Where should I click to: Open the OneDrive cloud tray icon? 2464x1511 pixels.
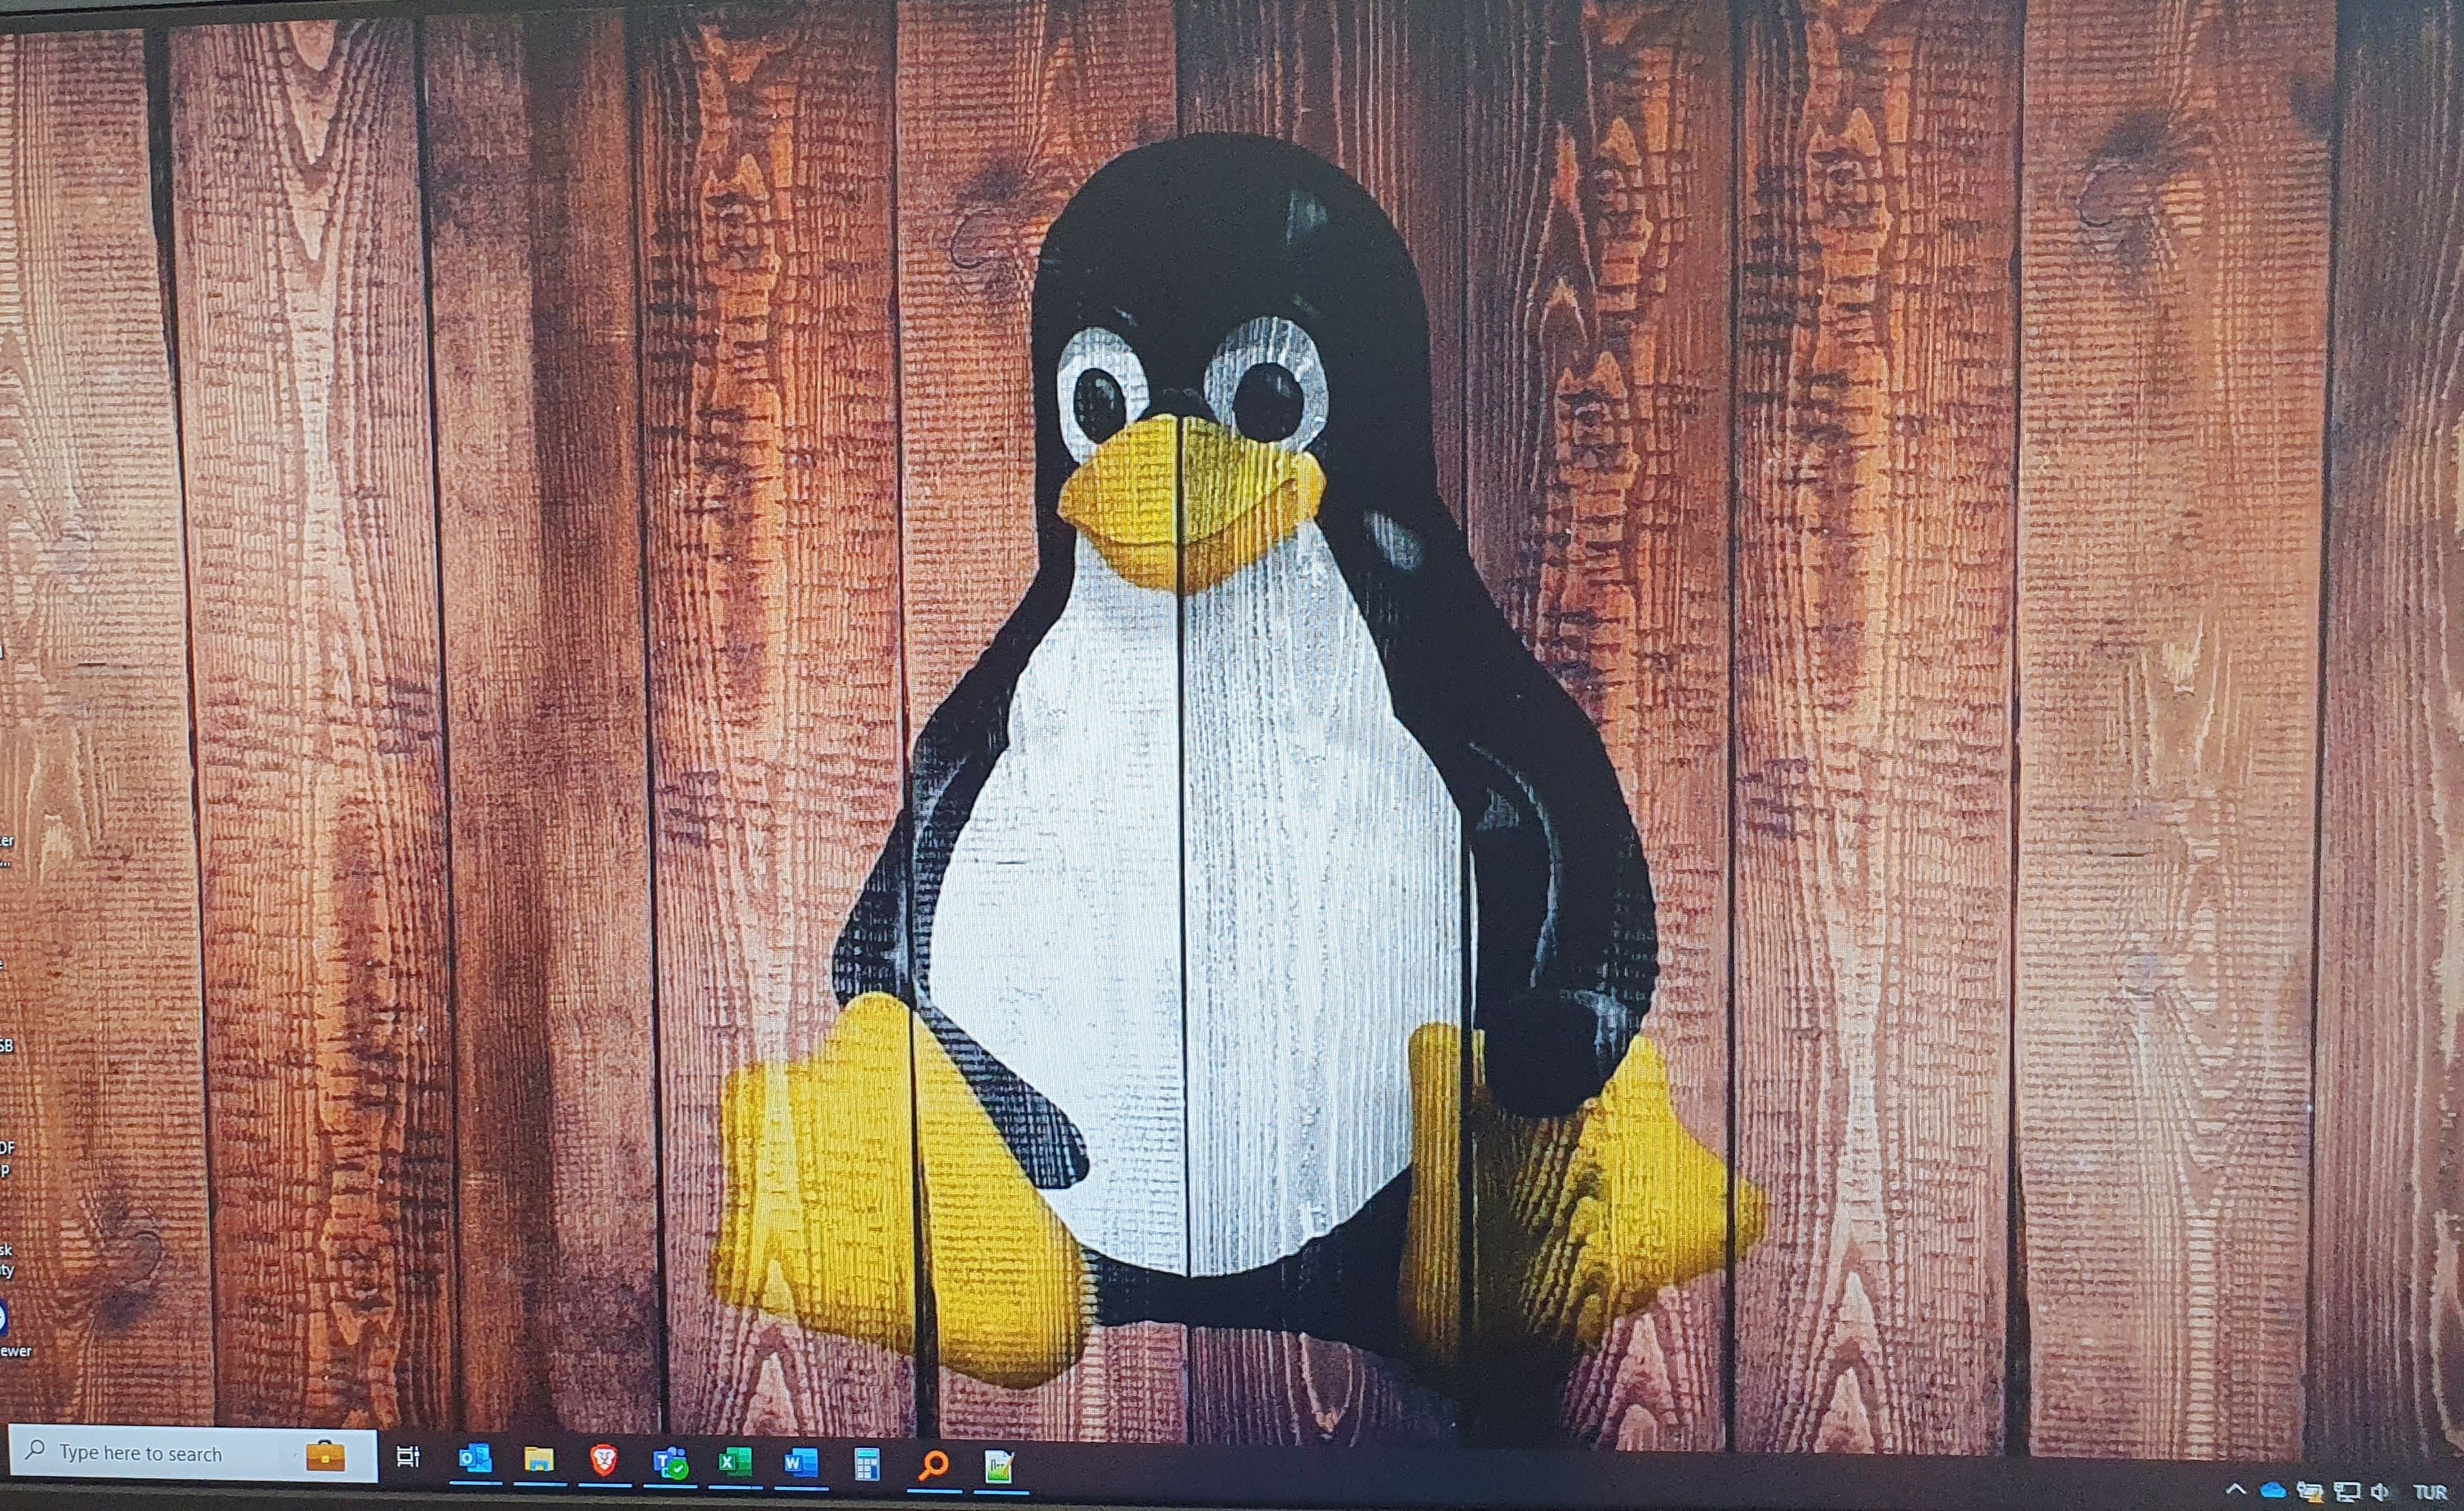tap(2273, 1491)
